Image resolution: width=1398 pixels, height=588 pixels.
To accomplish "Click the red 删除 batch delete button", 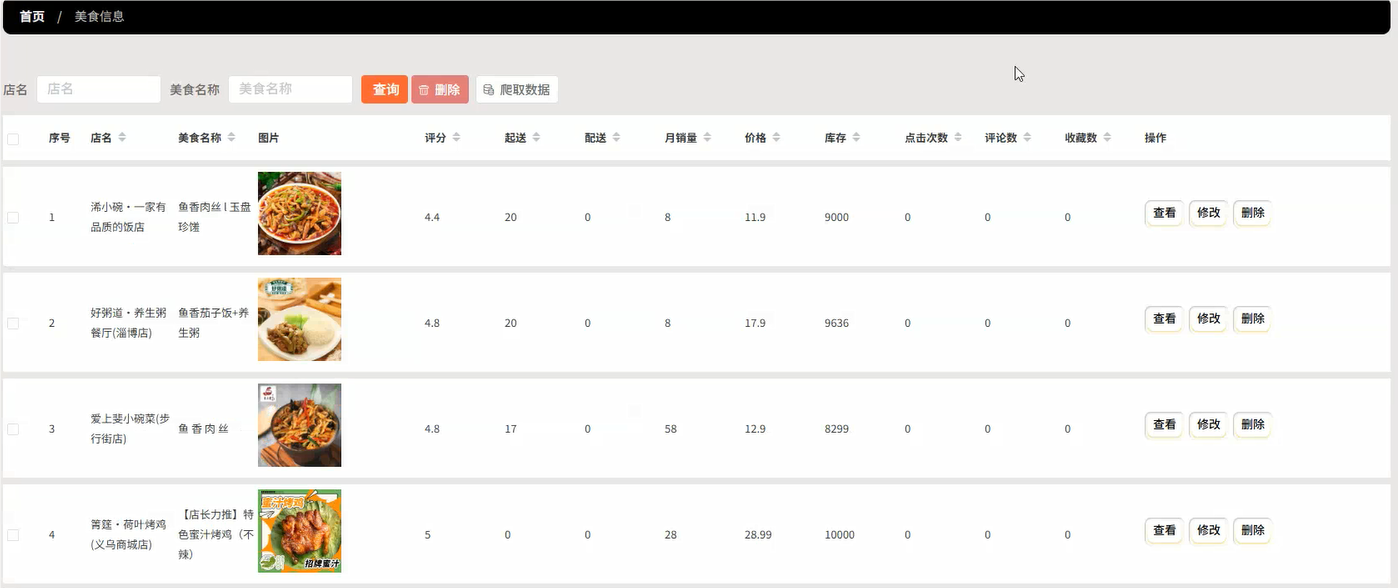I will click(440, 89).
